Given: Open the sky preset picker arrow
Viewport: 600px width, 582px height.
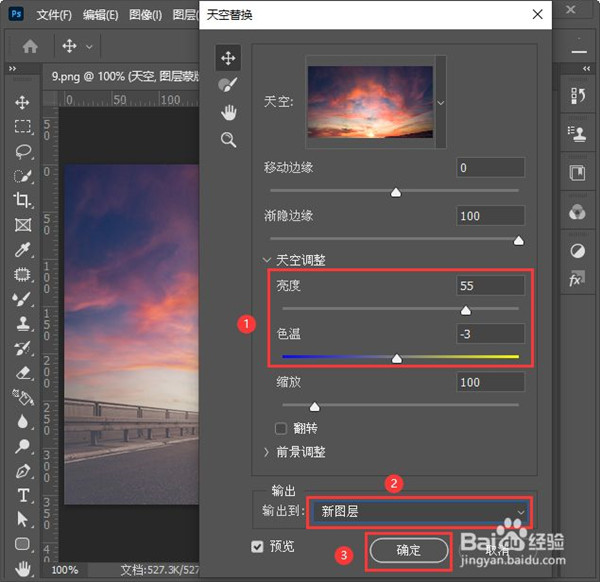Looking at the screenshot, I should [x=440, y=103].
